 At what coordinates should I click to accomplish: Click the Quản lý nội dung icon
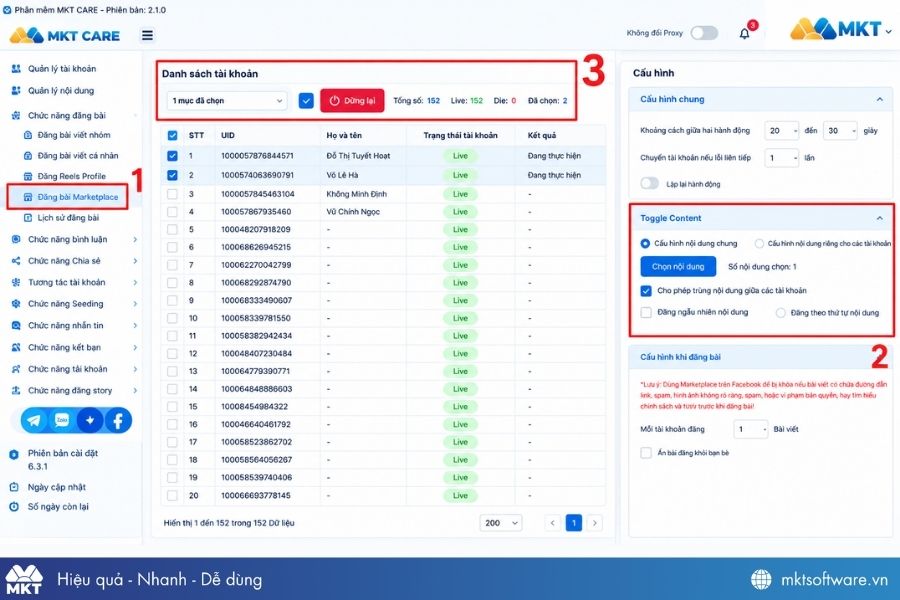click(16, 91)
